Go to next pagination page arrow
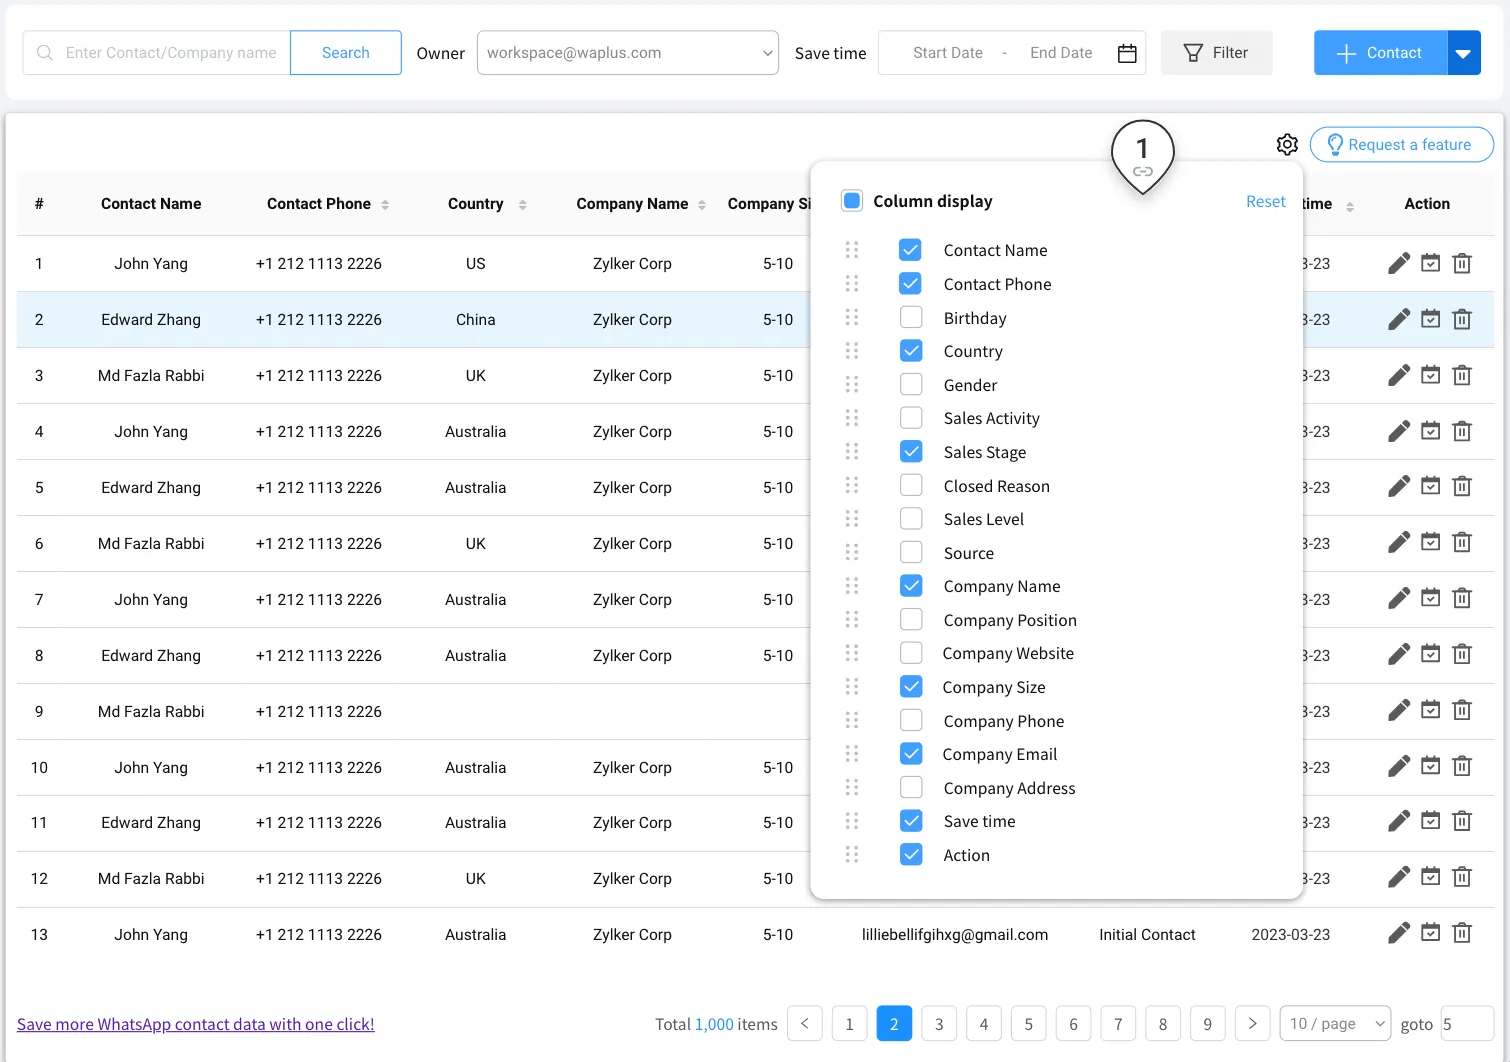This screenshot has width=1510, height=1062. pos(1252,1023)
